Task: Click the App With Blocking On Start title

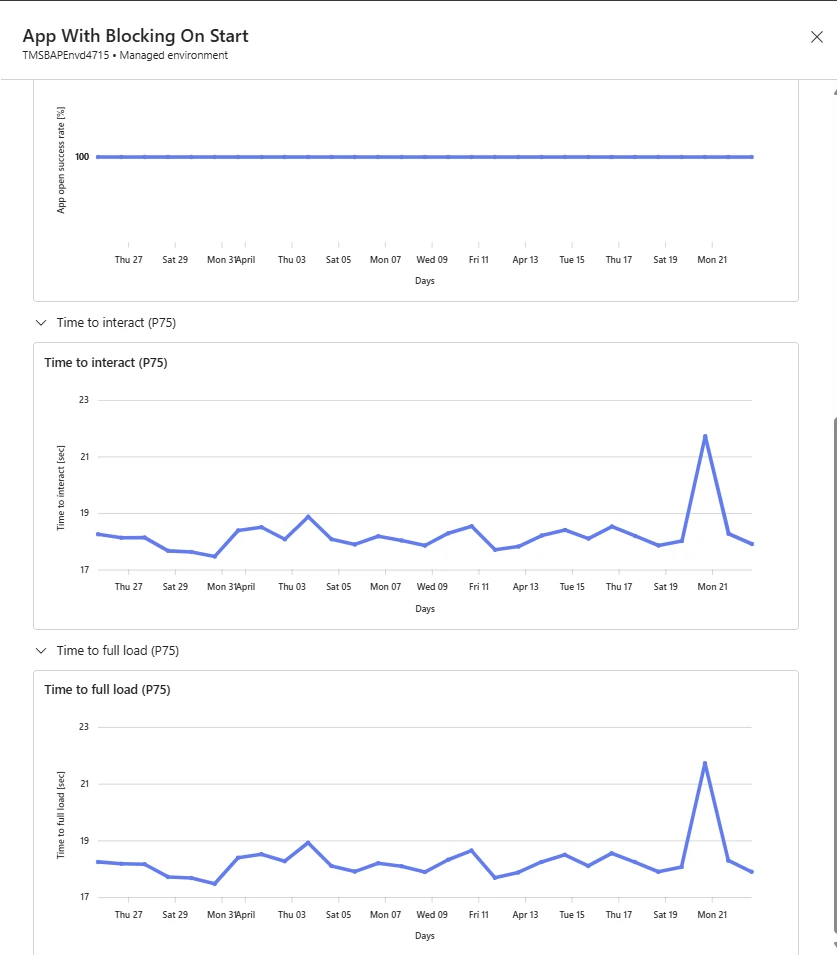Action: [x=135, y=35]
